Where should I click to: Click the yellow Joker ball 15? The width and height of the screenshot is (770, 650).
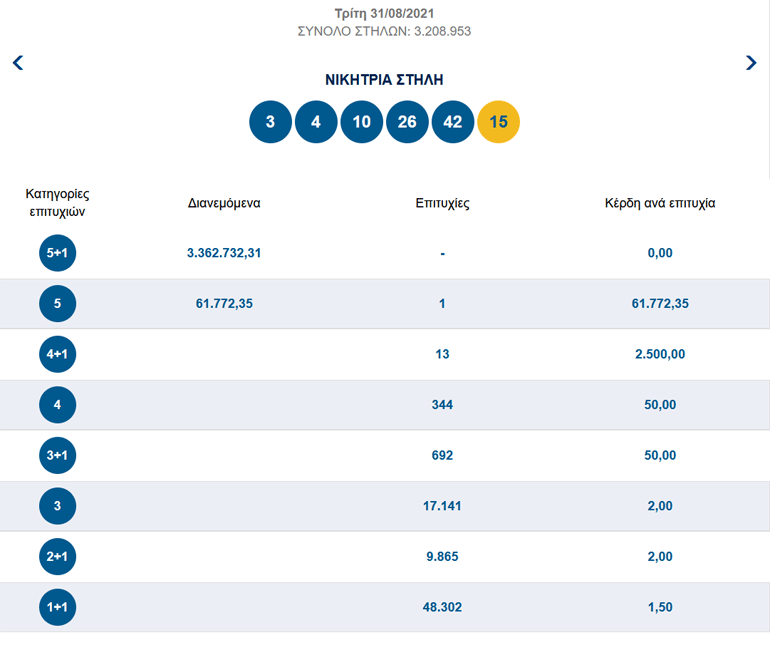[499, 122]
